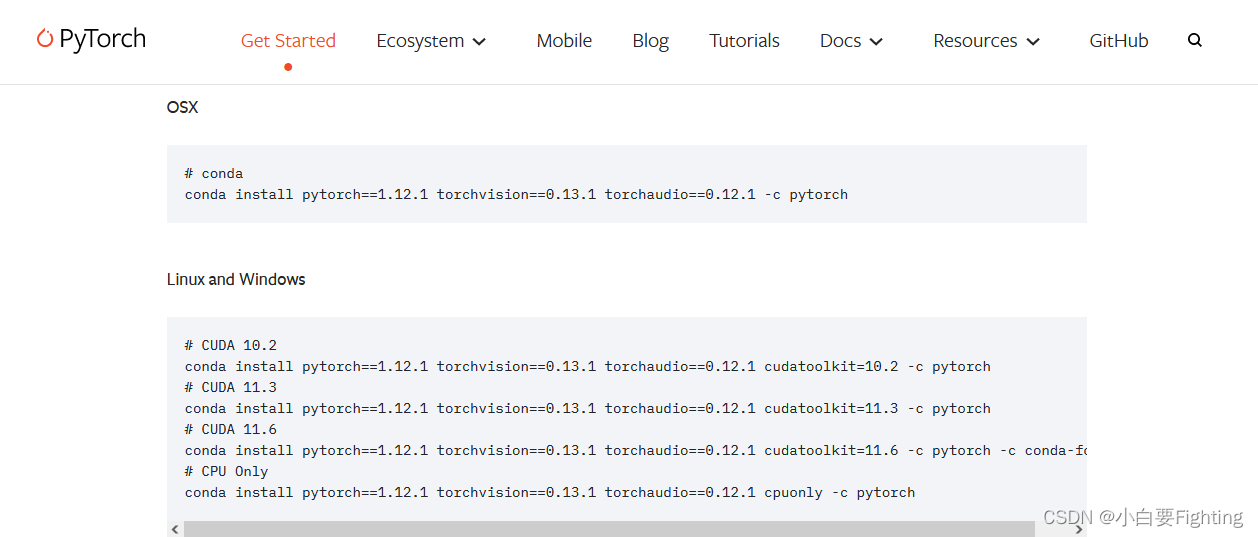Expand the Ecosystem dropdown menu
The height and width of the screenshot is (537, 1258).
(x=431, y=41)
